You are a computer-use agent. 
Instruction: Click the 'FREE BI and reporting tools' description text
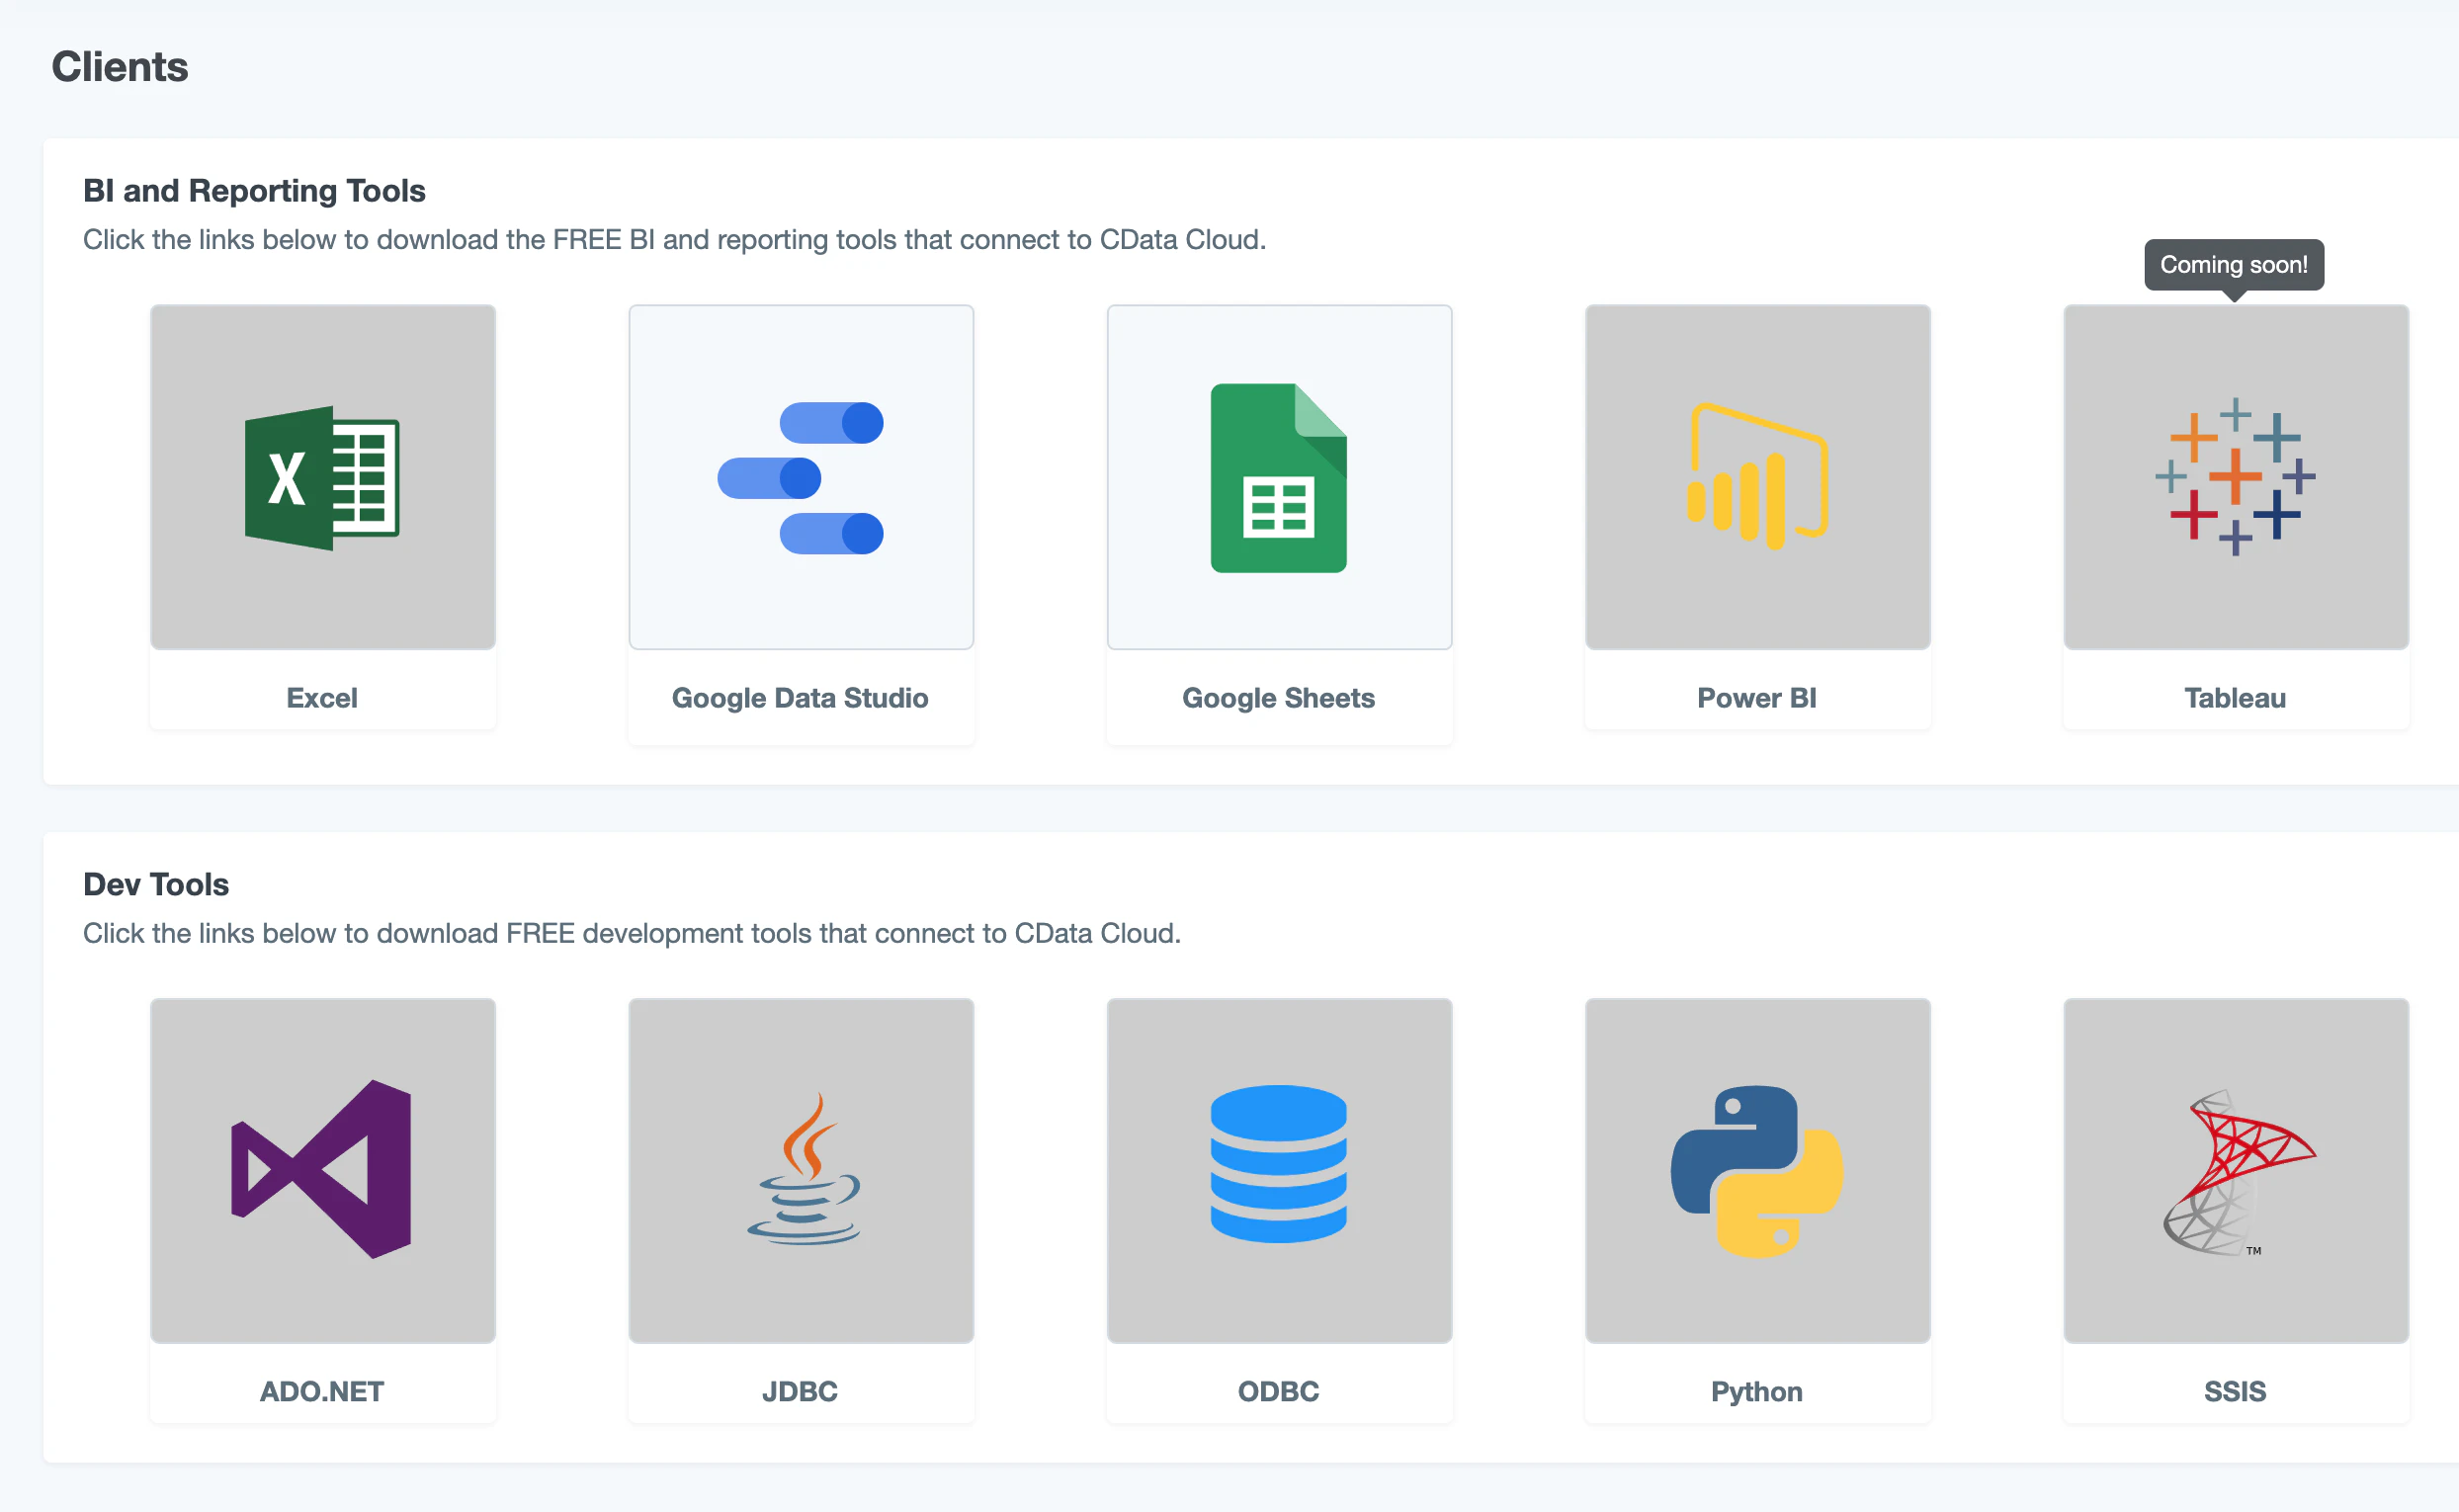(674, 239)
